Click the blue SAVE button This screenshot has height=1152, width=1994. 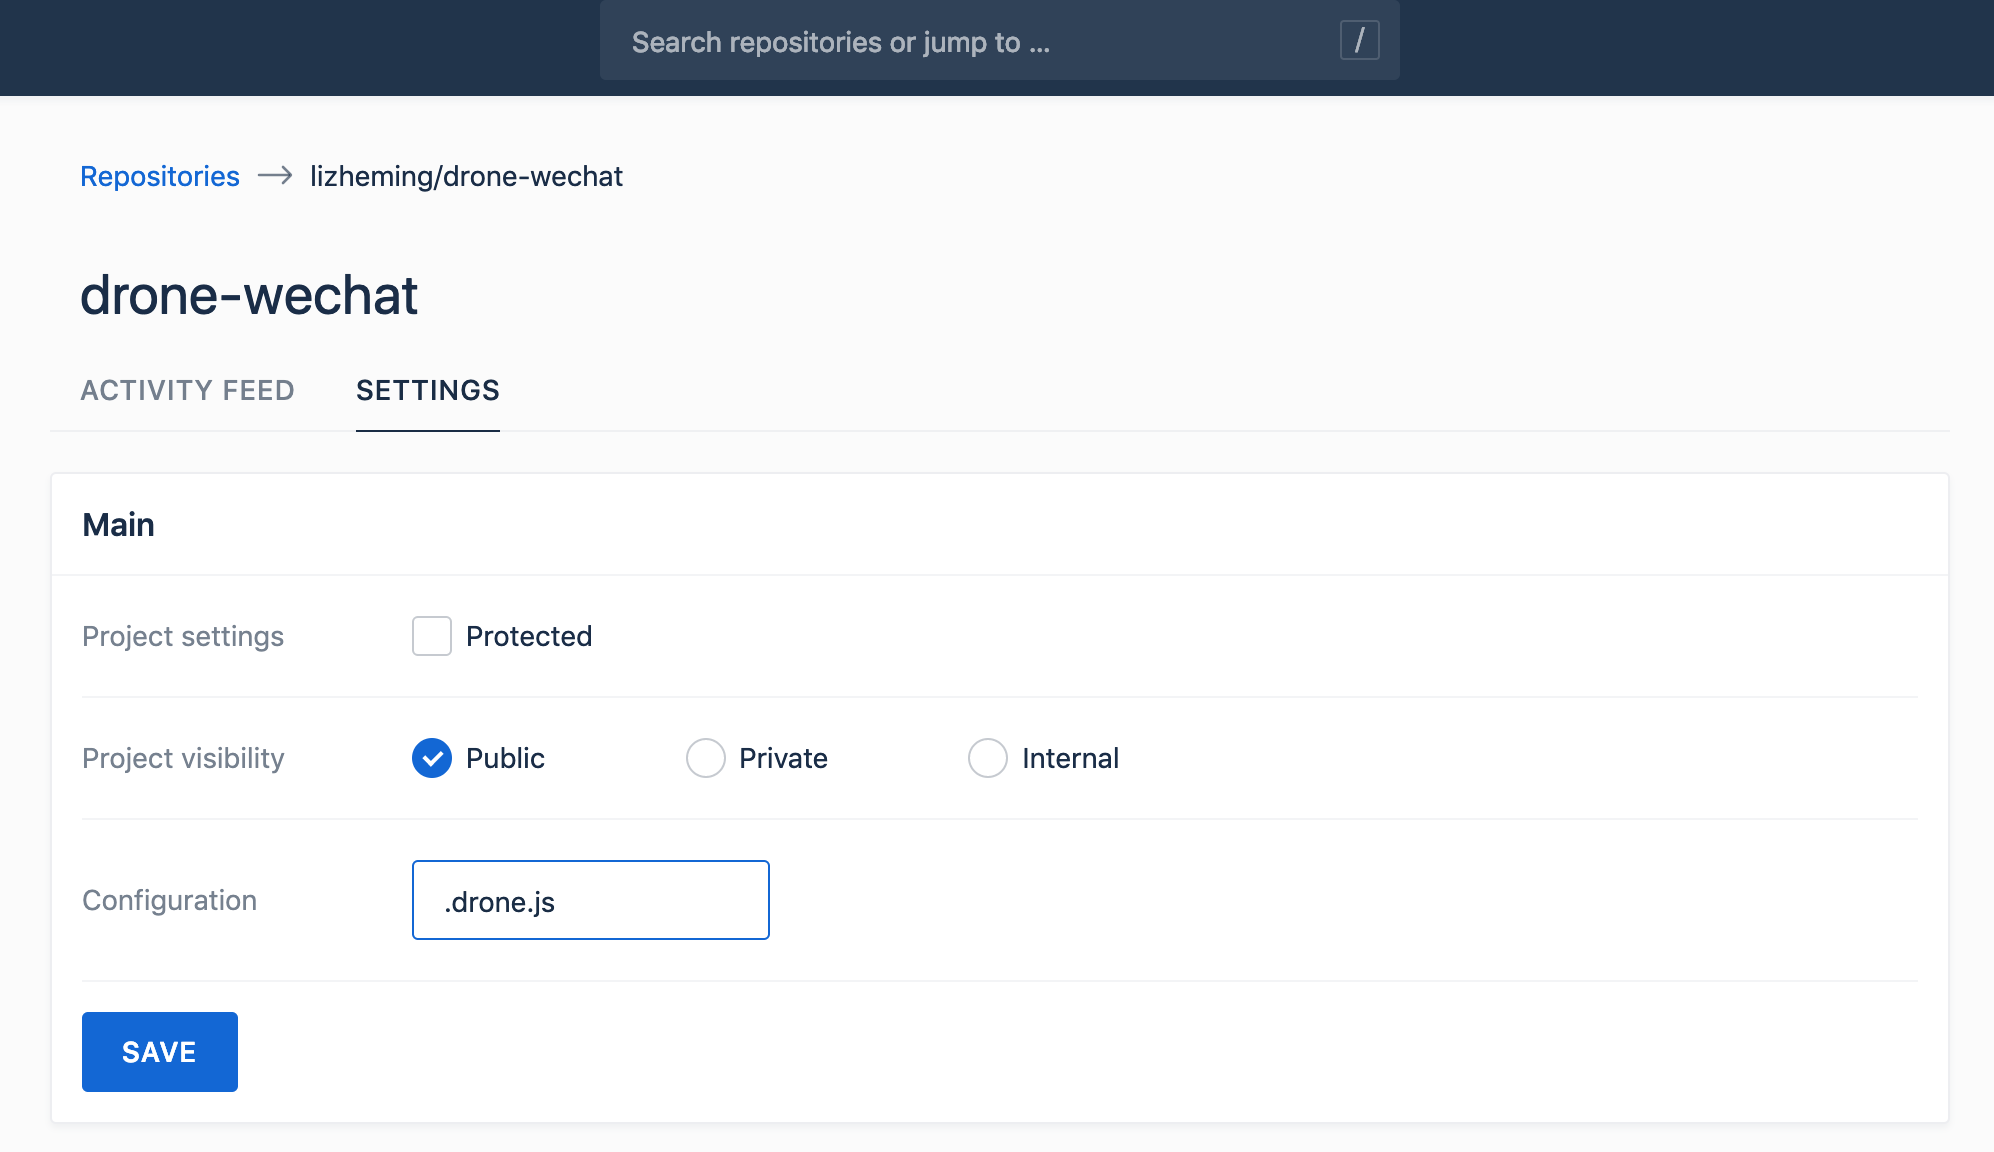[x=160, y=1052]
